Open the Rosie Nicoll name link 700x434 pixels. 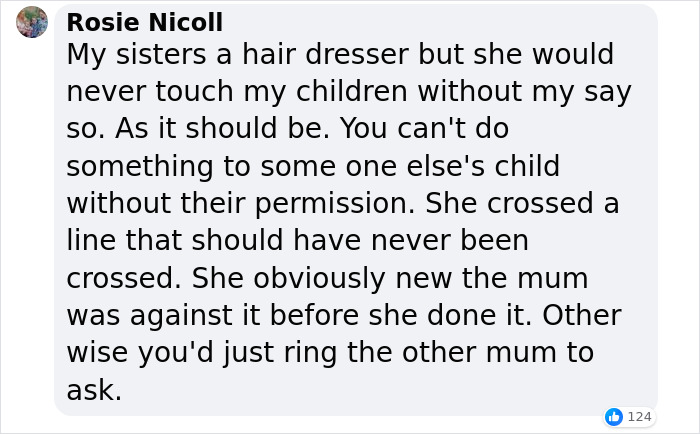tap(145, 22)
